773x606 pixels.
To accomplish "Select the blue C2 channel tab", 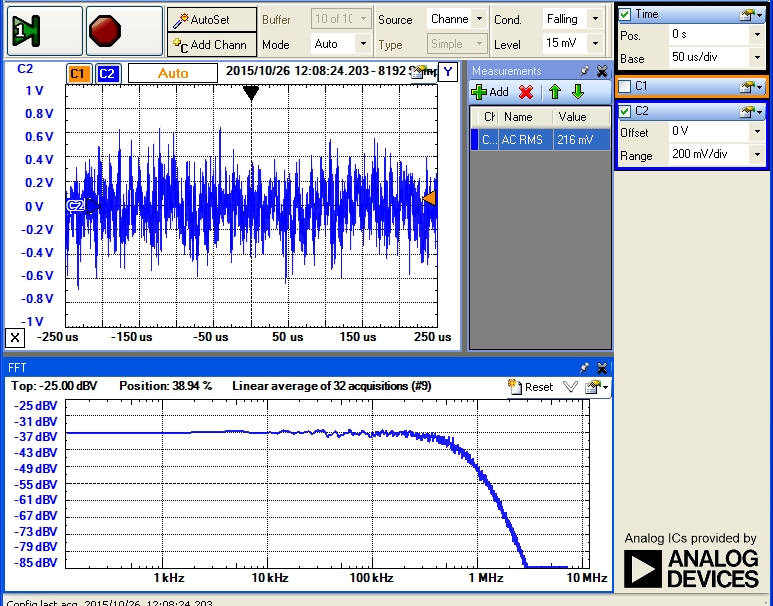I will (109, 73).
